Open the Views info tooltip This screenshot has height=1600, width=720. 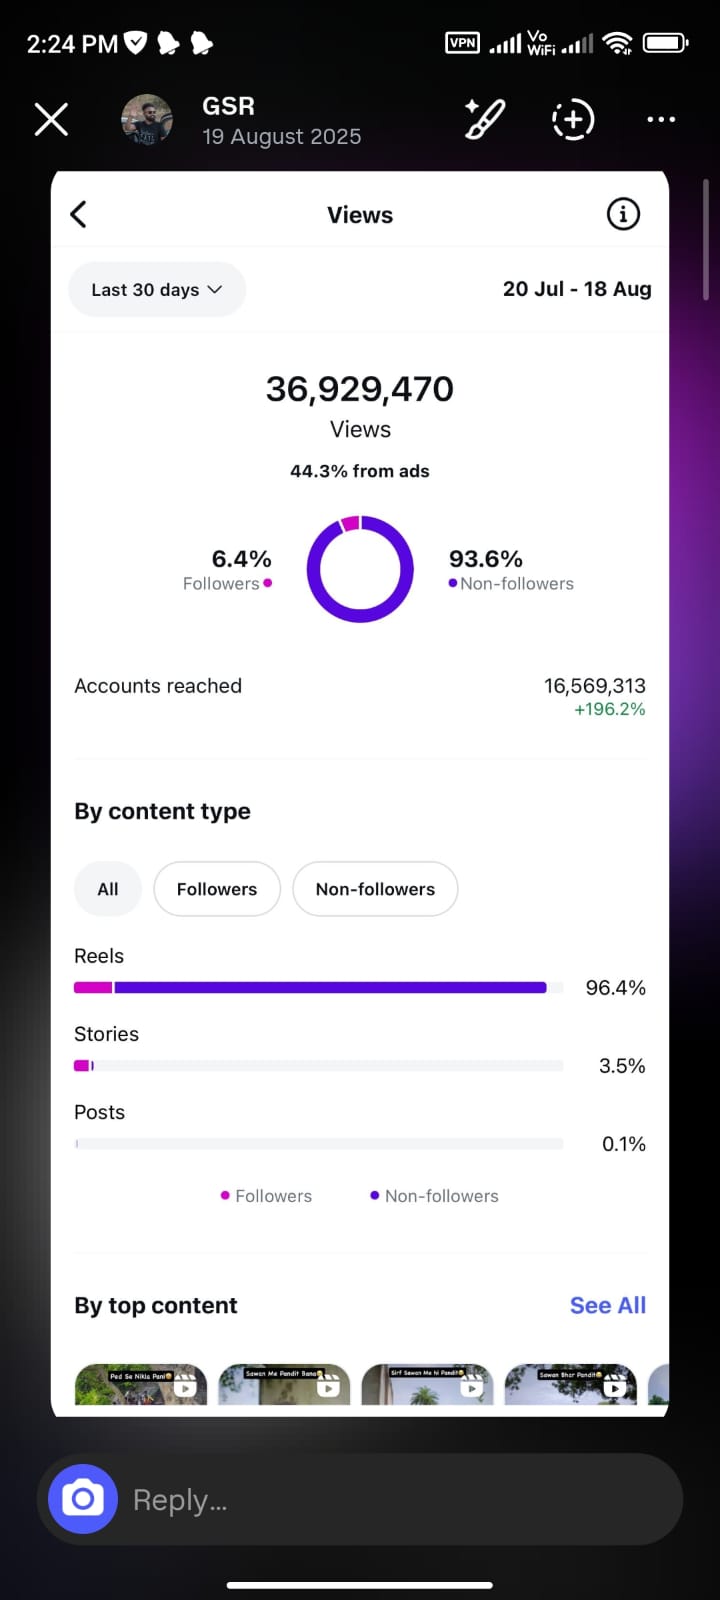tap(622, 213)
